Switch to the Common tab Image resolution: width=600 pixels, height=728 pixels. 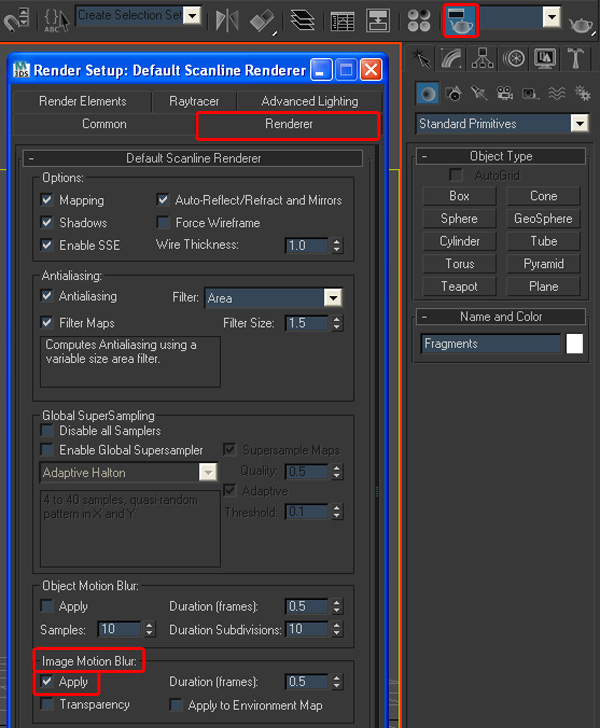pyautogui.click(x=104, y=124)
